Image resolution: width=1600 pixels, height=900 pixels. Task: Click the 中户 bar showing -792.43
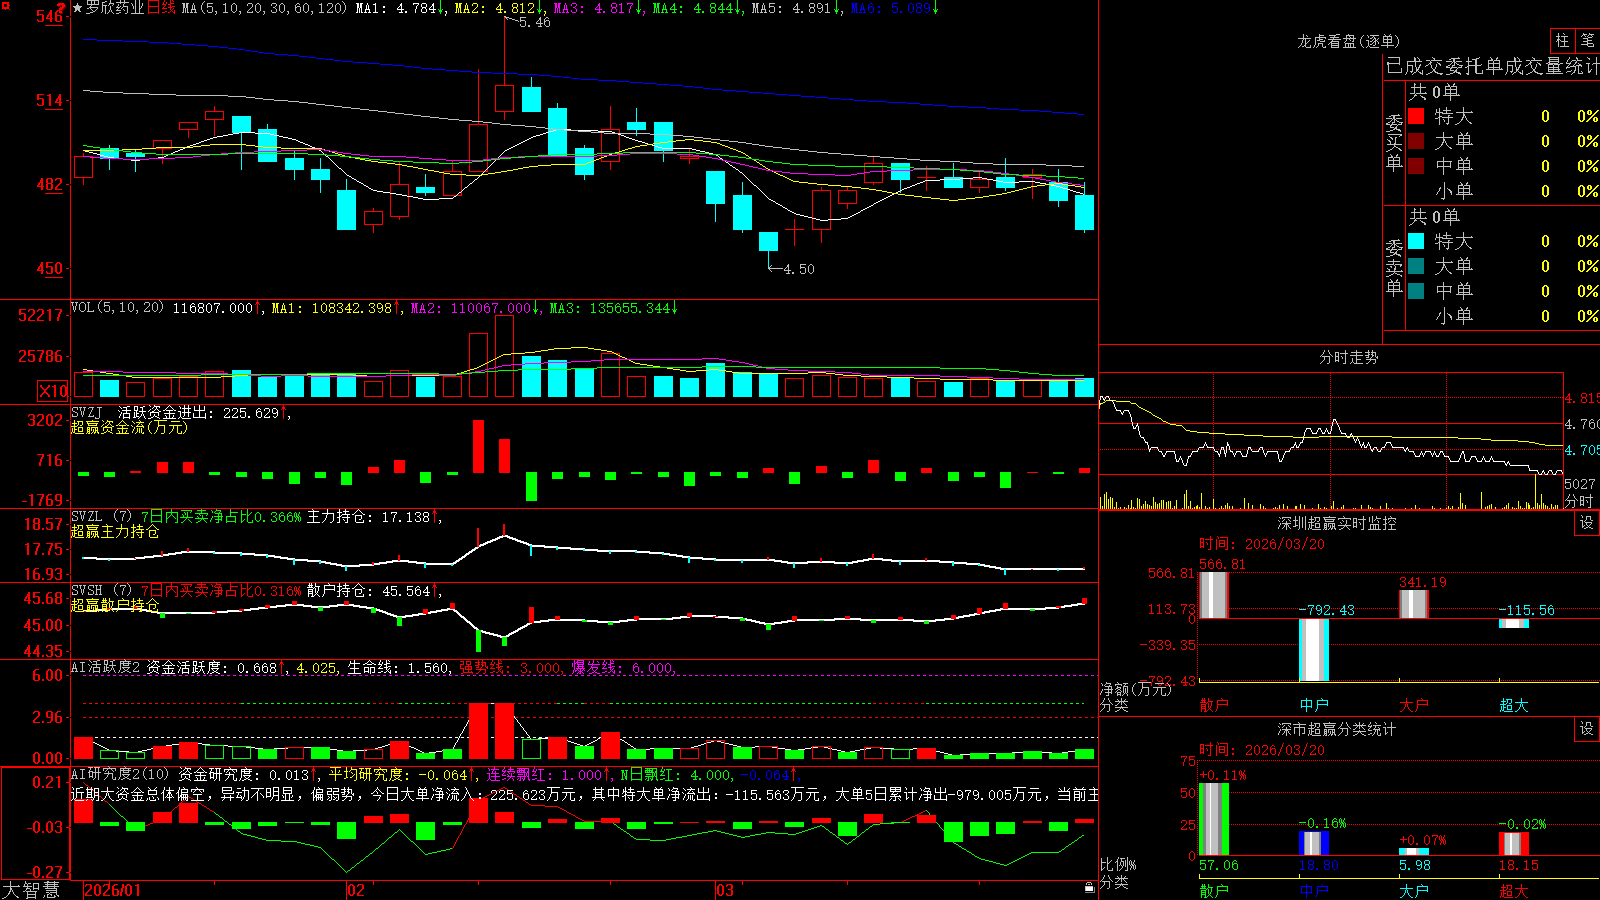pyautogui.click(x=1313, y=650)
